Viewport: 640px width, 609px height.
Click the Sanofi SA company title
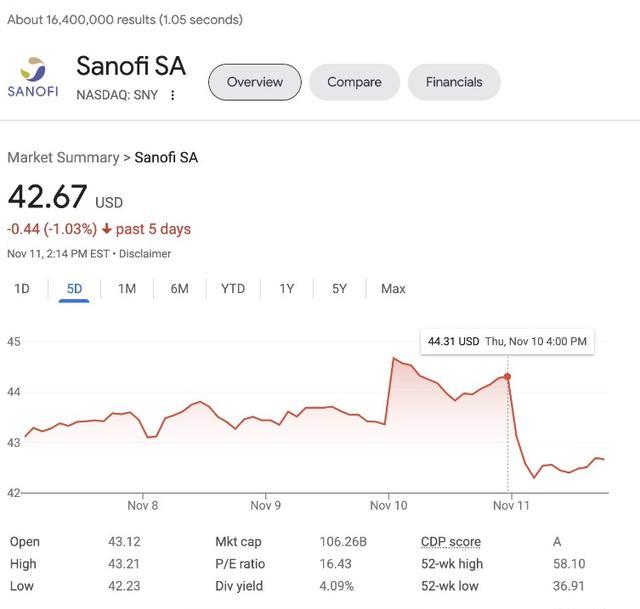click(x=131, y=66)
